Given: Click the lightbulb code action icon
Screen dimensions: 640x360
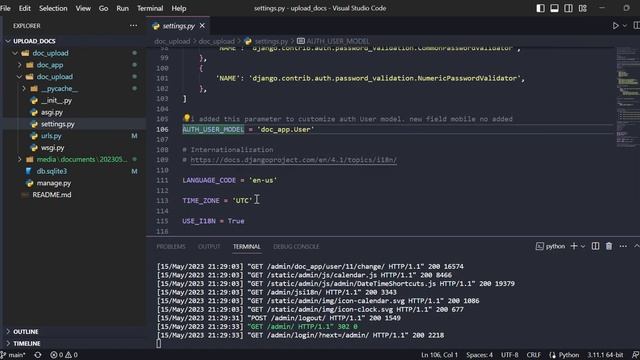Looking at the screenshot, I should tap(187, 118).
